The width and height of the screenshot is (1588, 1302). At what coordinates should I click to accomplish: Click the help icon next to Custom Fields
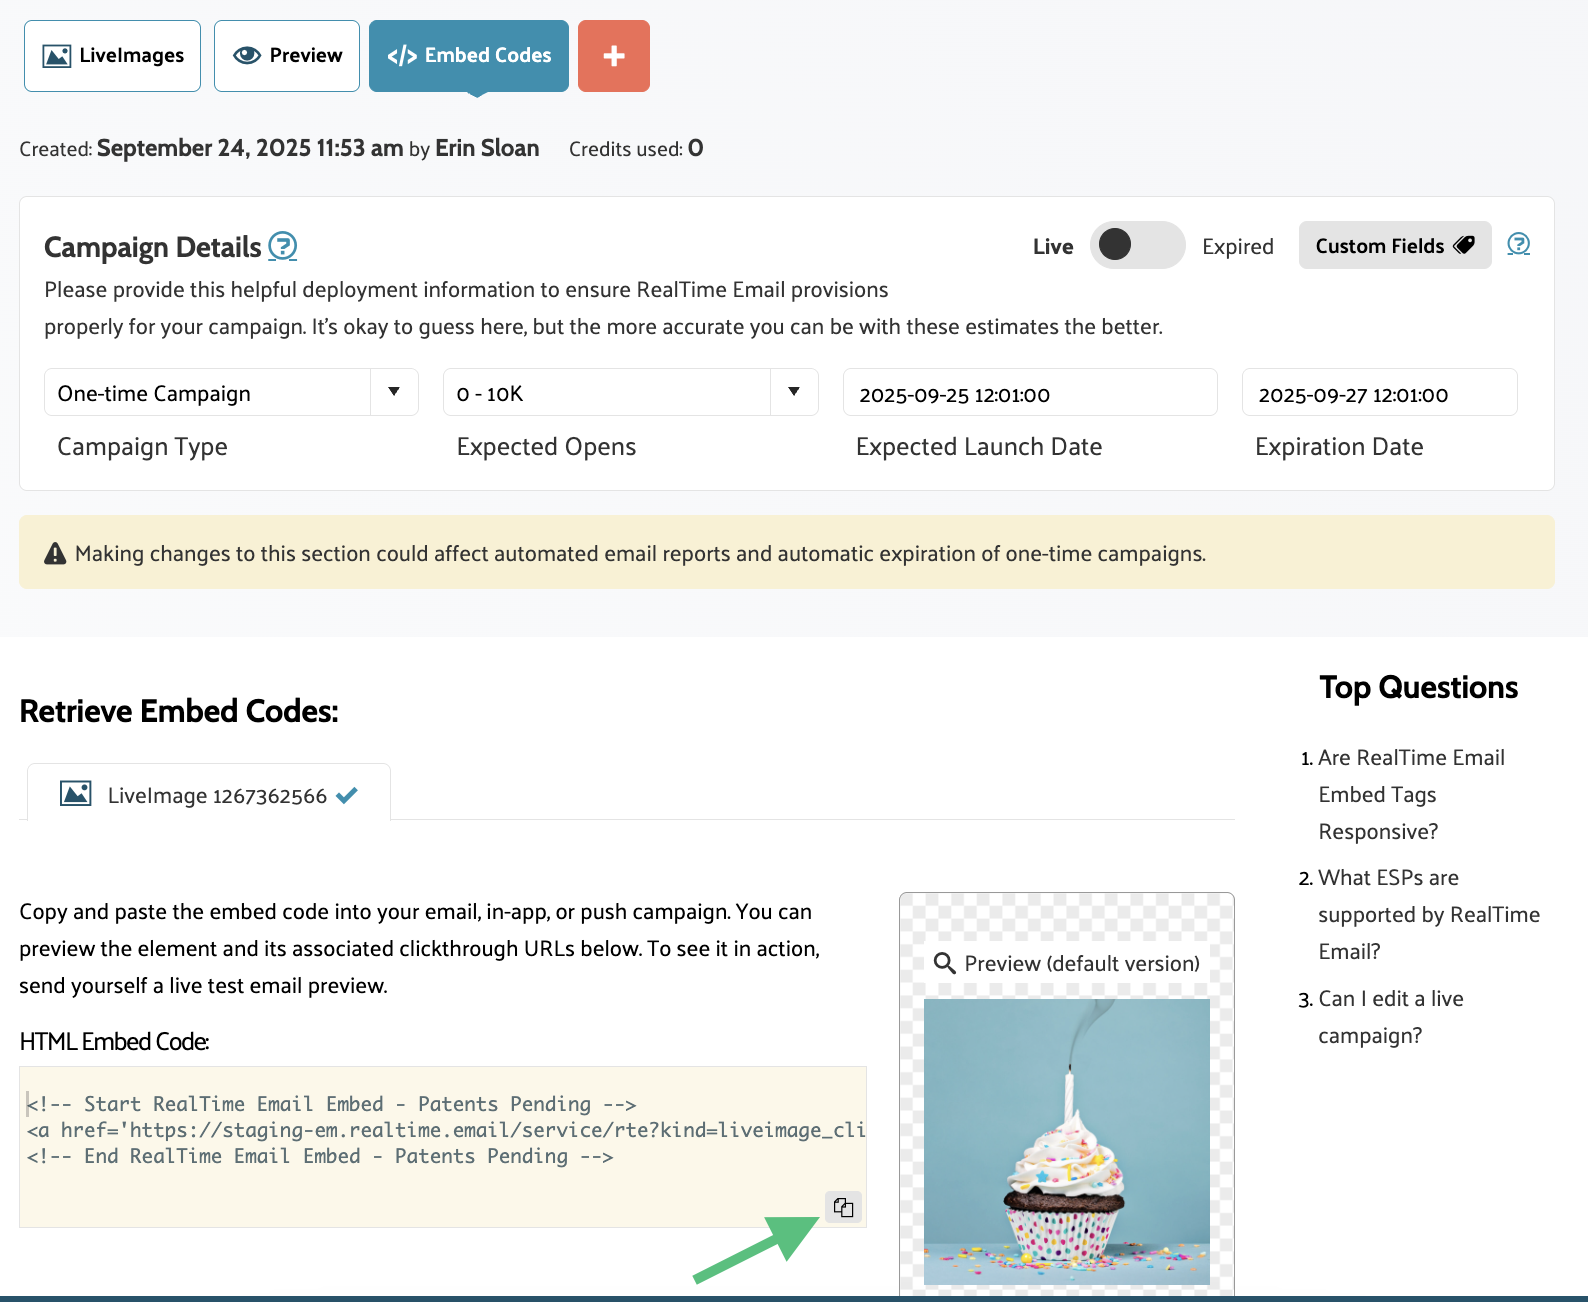(1518, 244)
